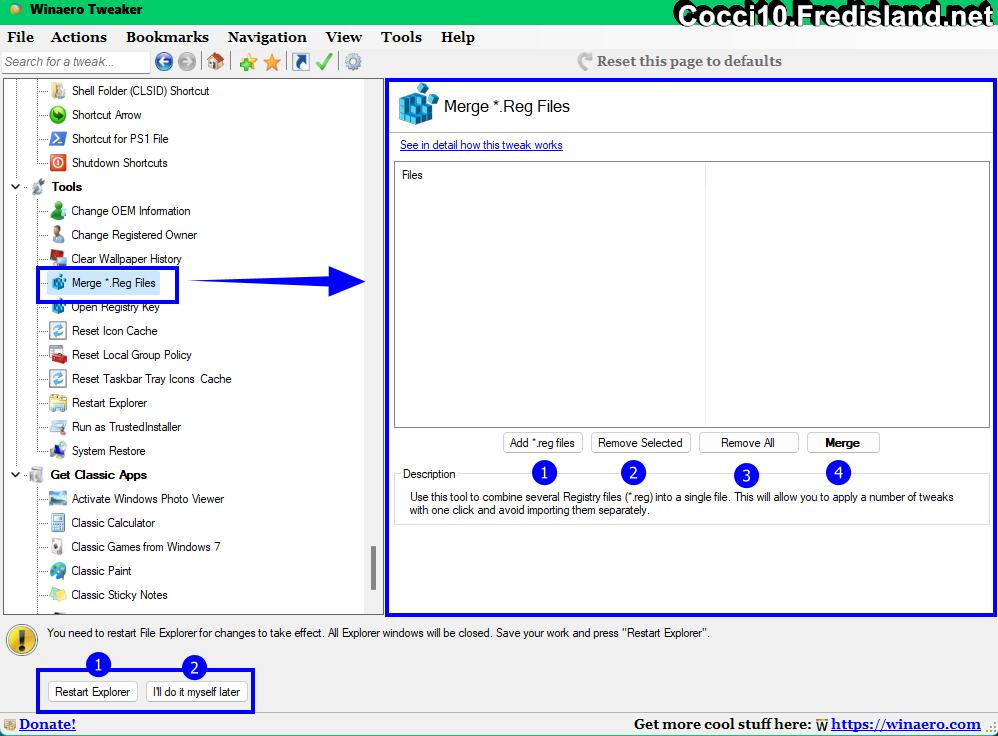Image resolution: width=998 pixels, height=736 pixels.
Task: Open the https://winaero.com link
Action: click(x=906, y=725)
